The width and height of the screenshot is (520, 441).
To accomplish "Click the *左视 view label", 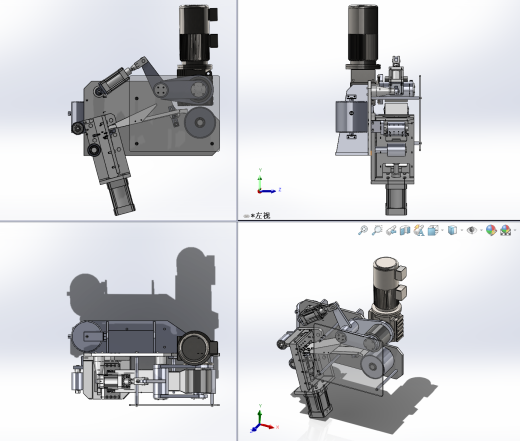I will [x=260, y=216].
